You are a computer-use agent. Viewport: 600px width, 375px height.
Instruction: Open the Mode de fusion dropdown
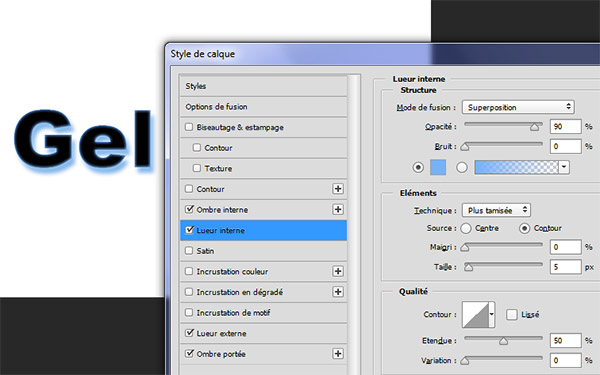pos(518,107)
